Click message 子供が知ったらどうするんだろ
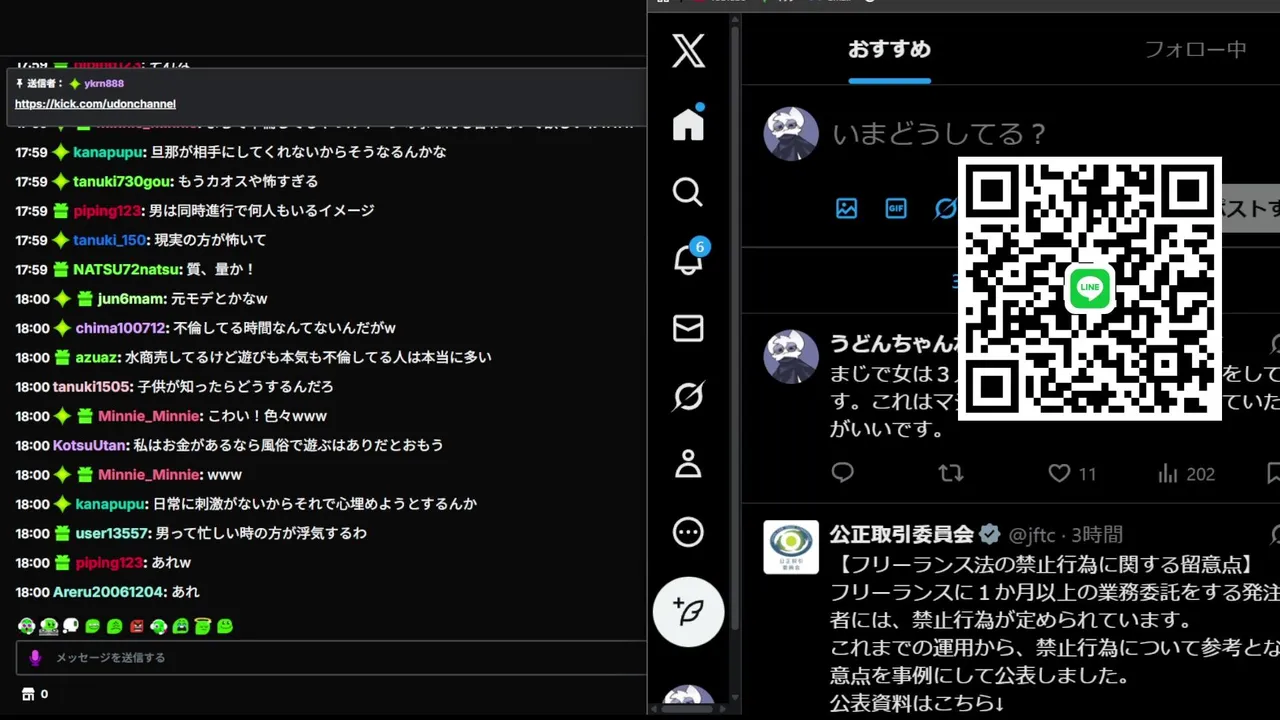This screenshot has height=720, width=1280. [235, 387]
